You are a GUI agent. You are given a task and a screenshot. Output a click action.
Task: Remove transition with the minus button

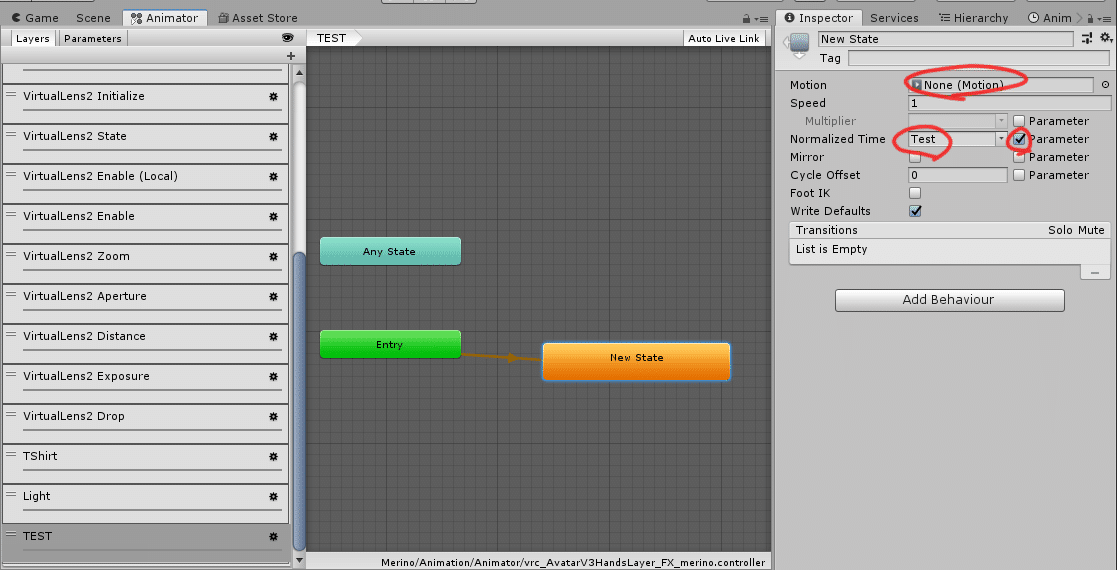tap(1095, 274)
